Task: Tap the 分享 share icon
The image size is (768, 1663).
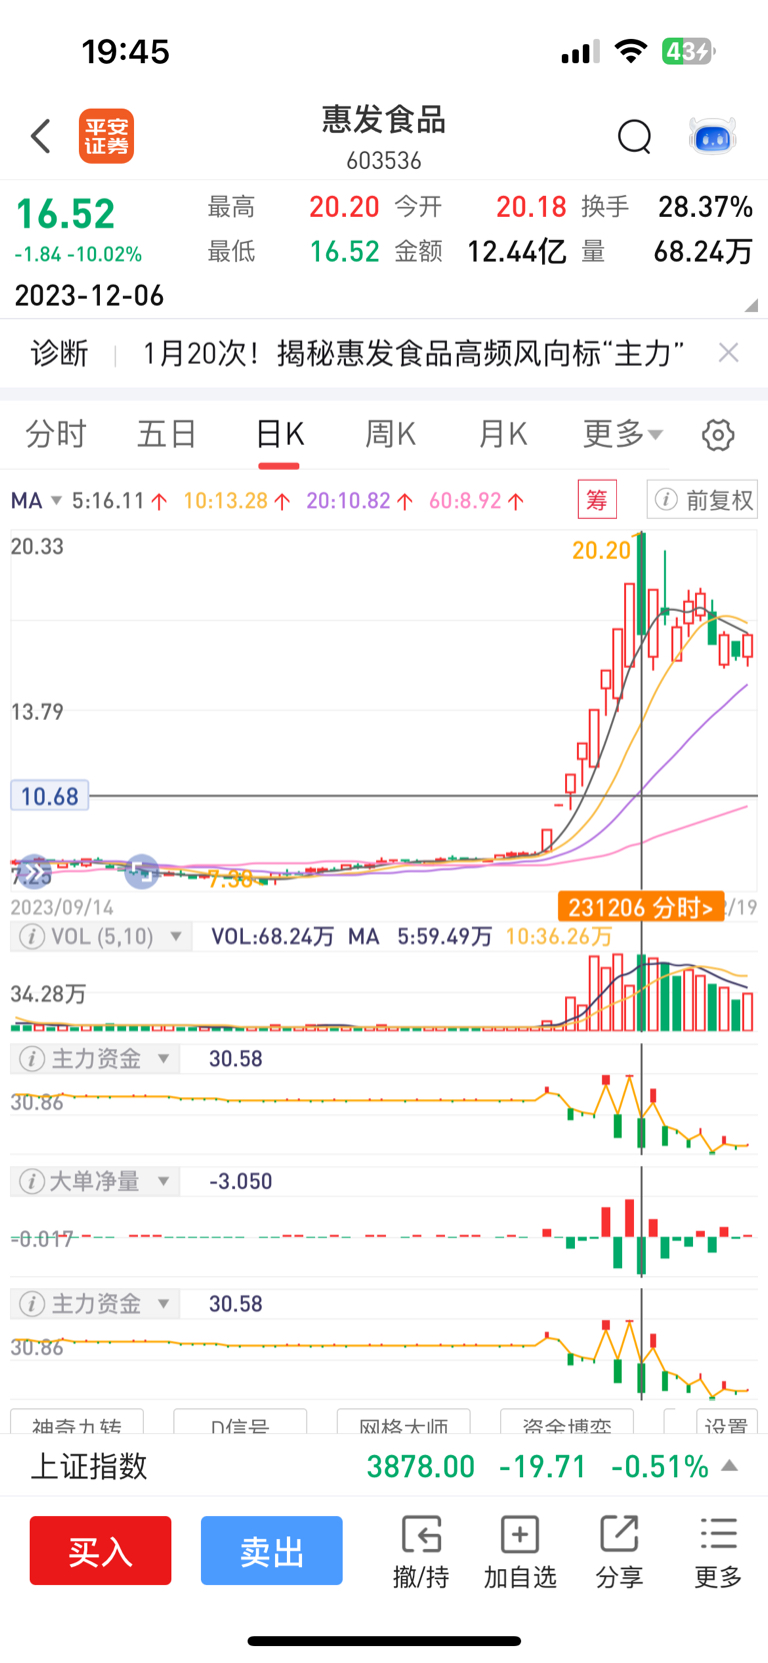Action: click(x=619, y=1534)
